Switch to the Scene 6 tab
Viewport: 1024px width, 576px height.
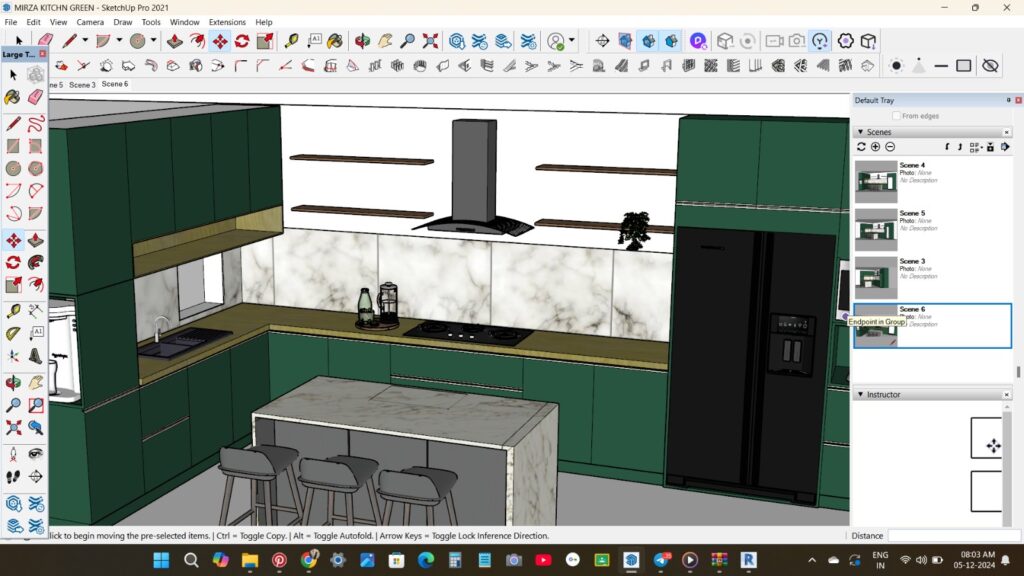[x=115, y=84]
